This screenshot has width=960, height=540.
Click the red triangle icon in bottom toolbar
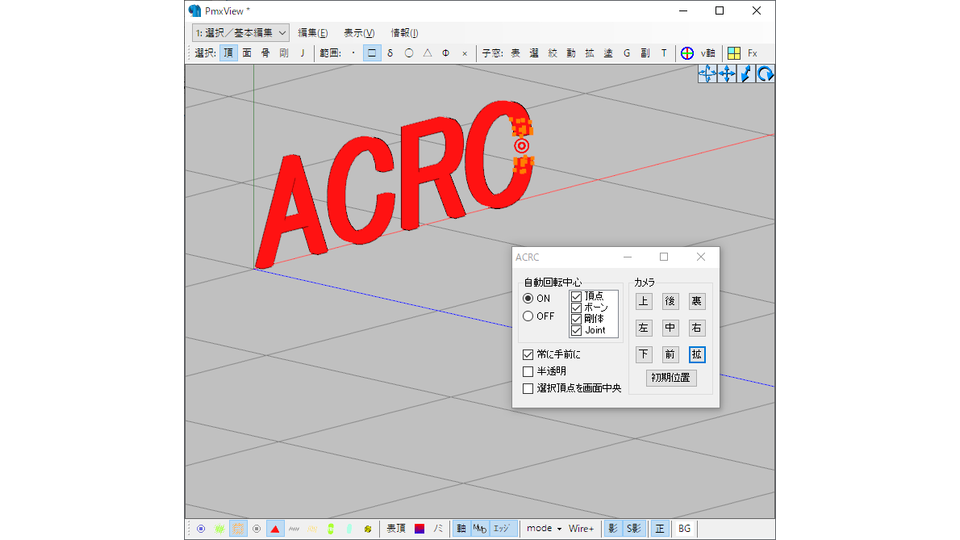pyautogui.click(x=275, y=528)
